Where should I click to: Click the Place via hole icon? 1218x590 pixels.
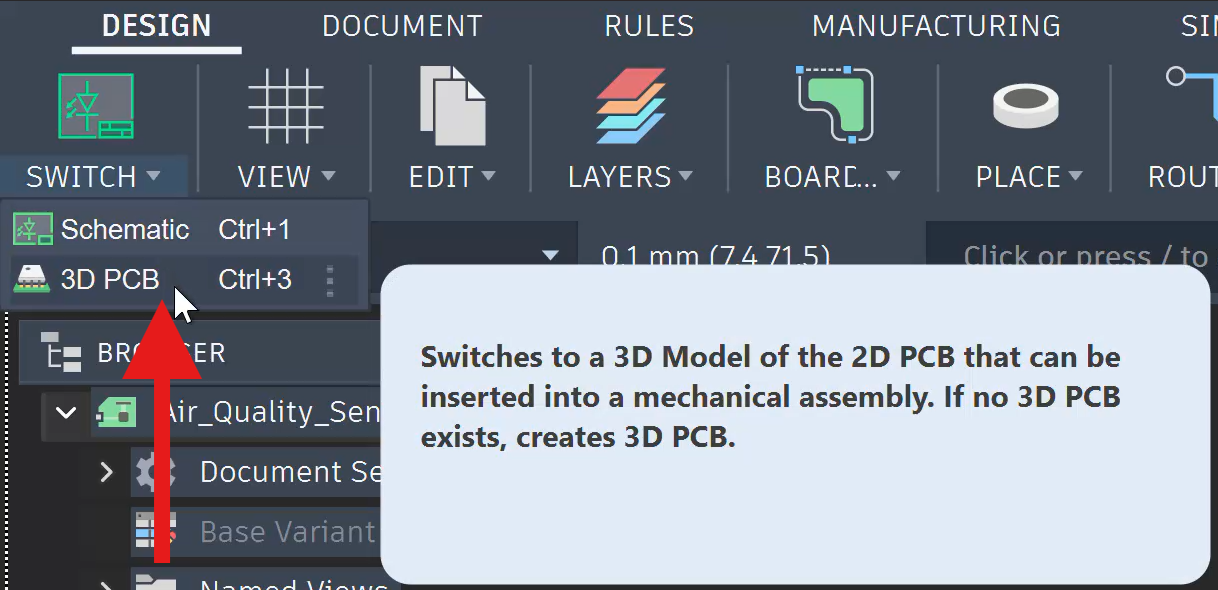pyautogui.click(x=1026, y=106)
